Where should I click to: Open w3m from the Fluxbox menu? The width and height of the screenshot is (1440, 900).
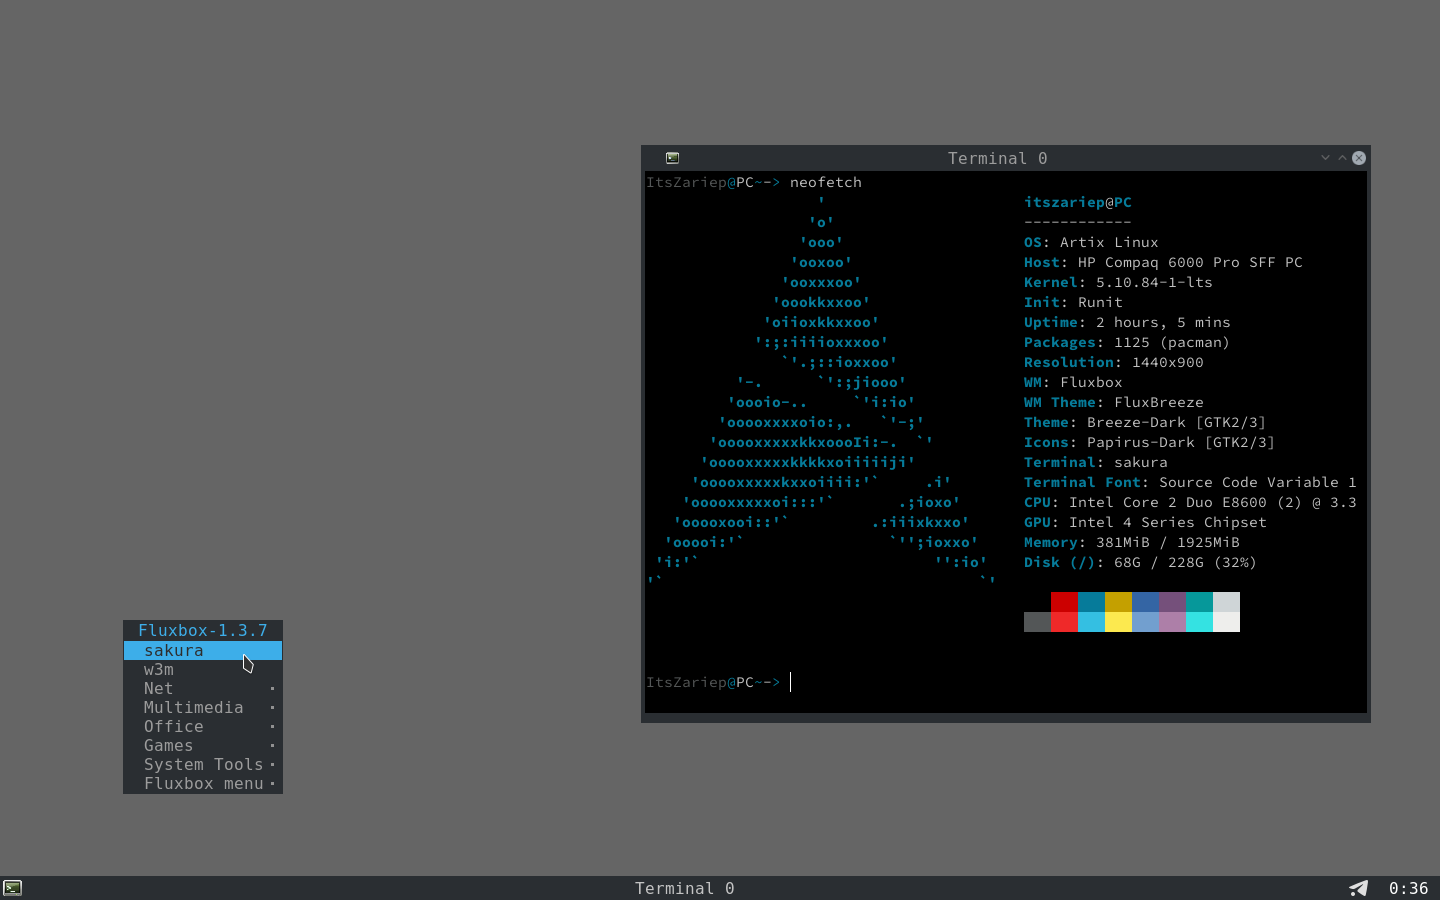(x=203, y=670)
